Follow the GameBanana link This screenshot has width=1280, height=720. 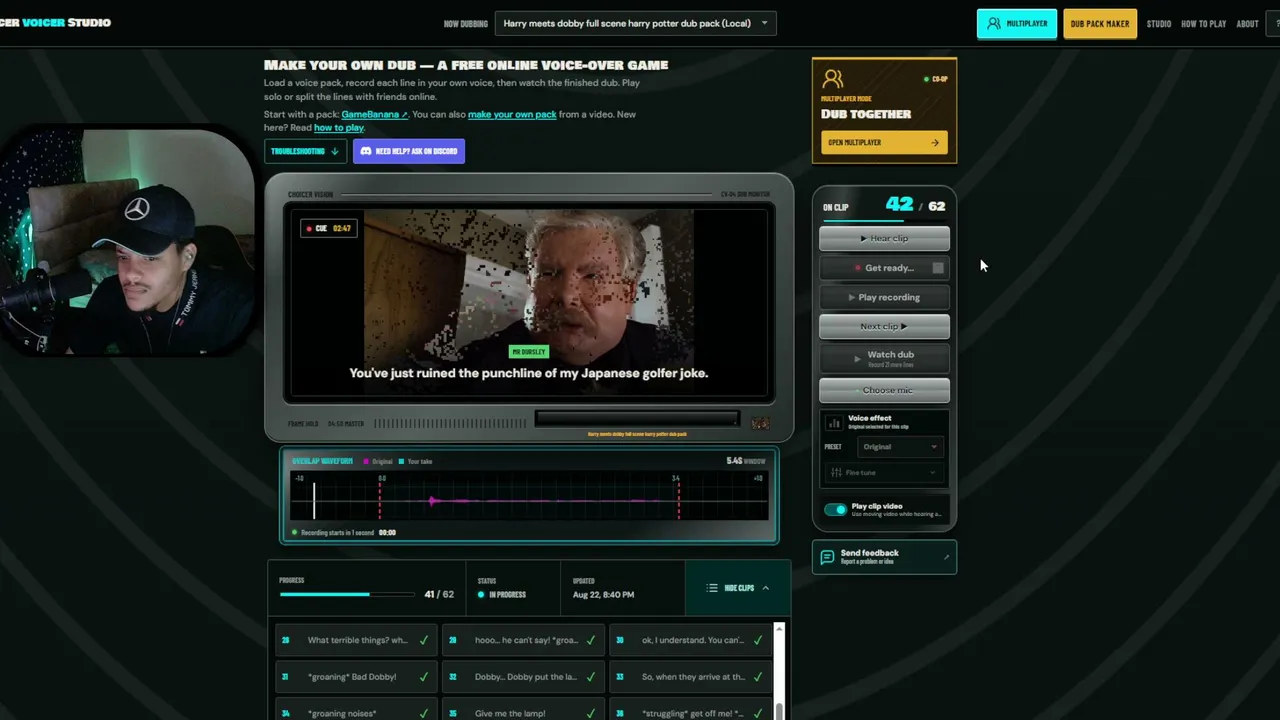click(374, 114)
